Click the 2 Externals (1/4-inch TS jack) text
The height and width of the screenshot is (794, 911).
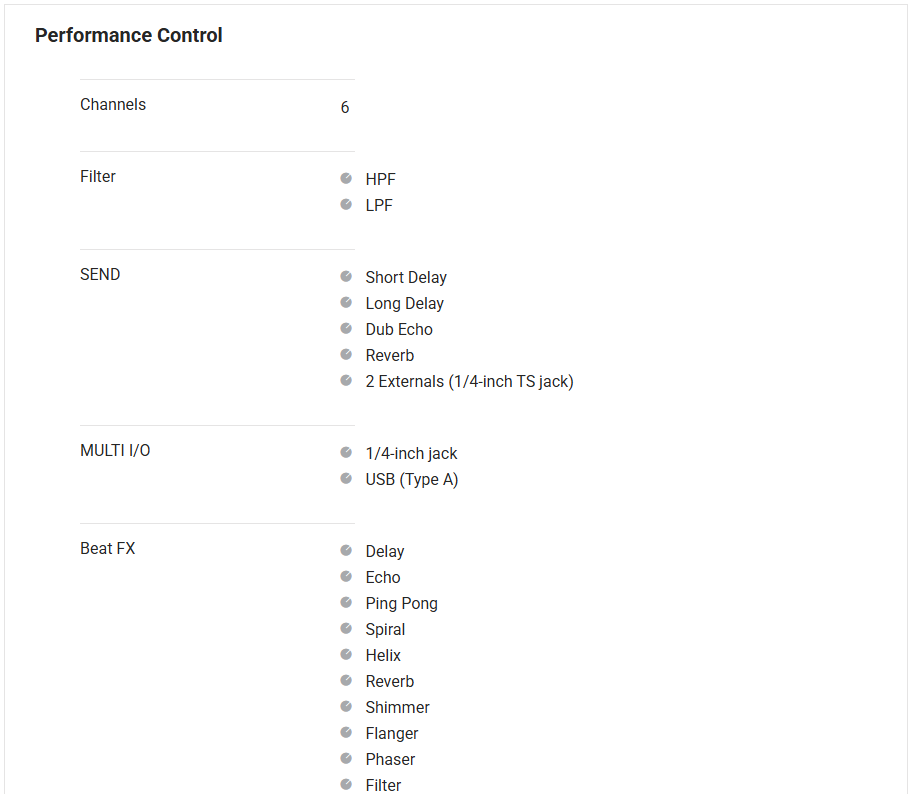(469, 382)
